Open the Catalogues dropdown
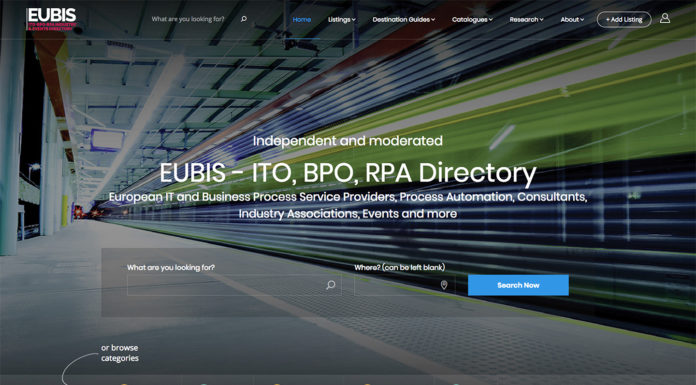 coord(472,20)
